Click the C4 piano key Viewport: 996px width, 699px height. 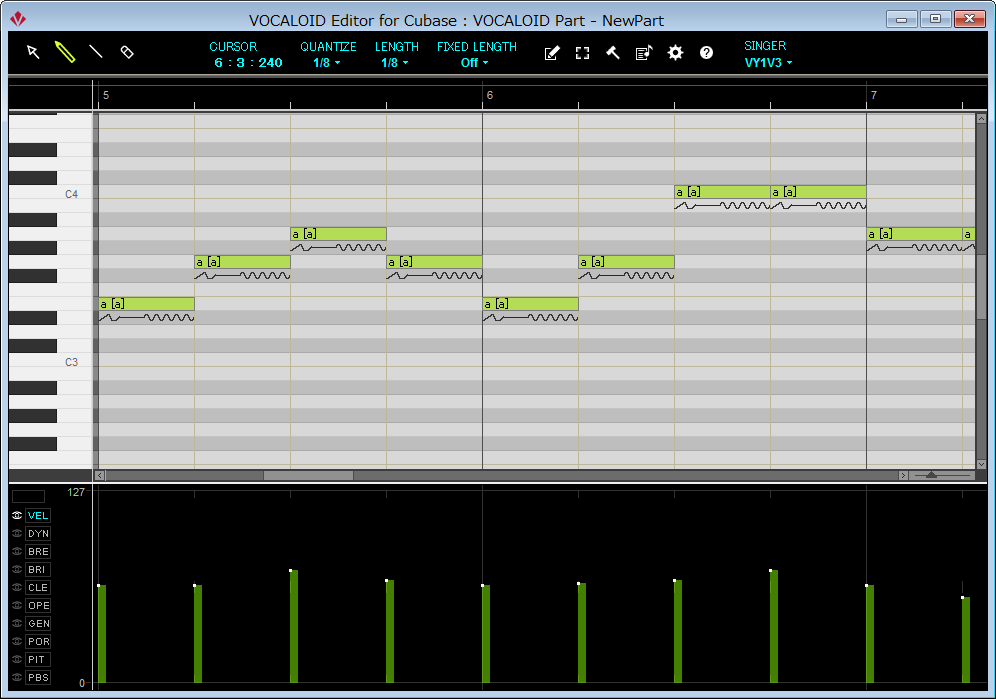pyautogui.click(x=51, y=194)
